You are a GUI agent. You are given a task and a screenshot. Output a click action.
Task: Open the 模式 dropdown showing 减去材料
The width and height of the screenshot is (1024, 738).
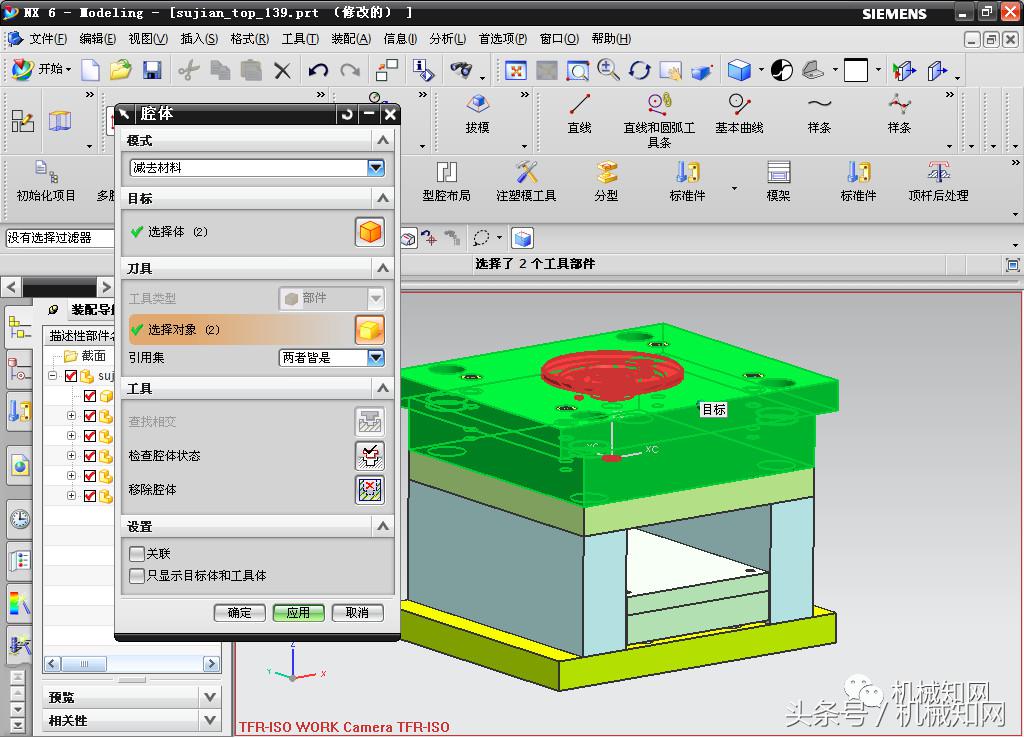click(x=375, y=167)
